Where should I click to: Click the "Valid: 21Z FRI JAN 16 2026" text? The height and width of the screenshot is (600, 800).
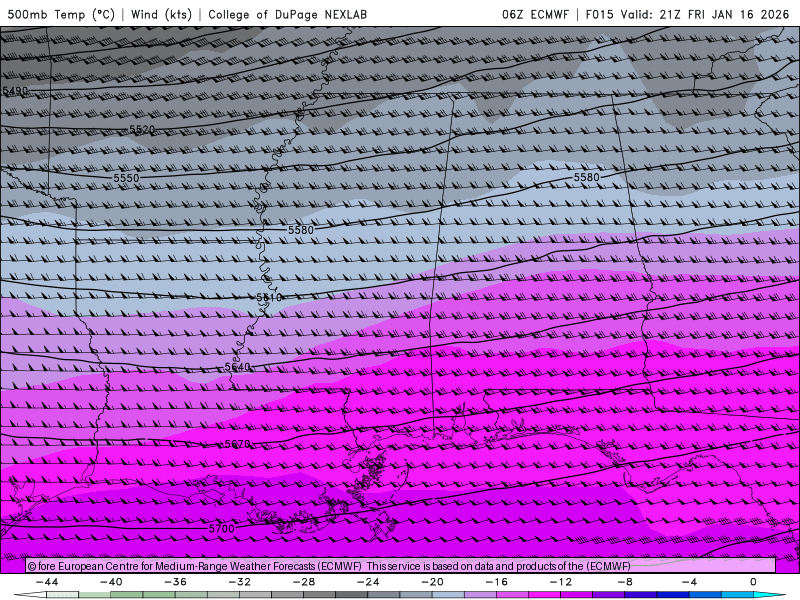(705, 14)
